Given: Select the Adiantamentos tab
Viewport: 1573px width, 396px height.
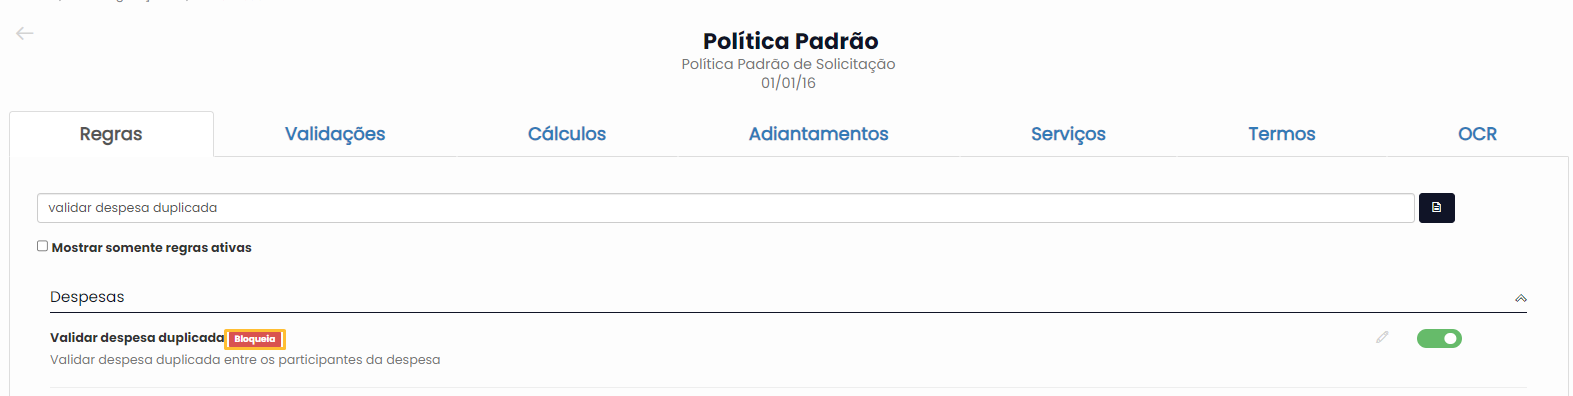Looking at the screenshot, I should tap(818, 134).
